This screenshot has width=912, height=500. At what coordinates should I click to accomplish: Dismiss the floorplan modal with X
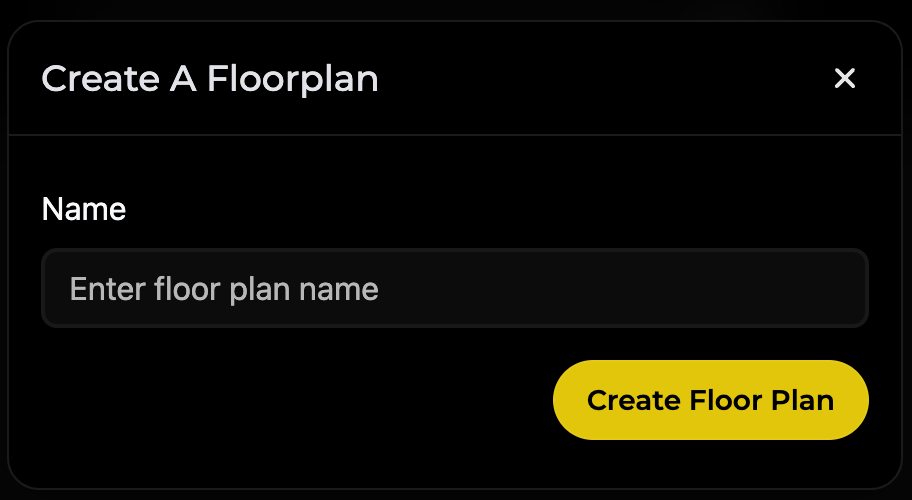[x=845, y=78]
